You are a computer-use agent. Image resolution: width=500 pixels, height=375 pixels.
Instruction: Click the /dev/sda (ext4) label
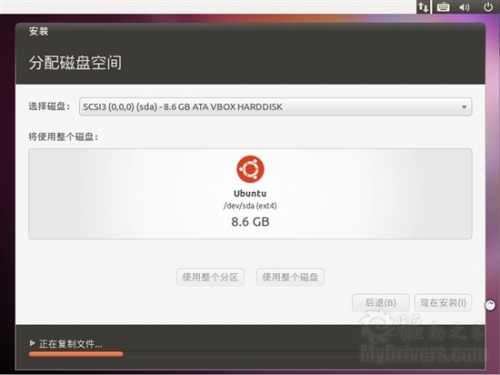[x=250, y=206]
